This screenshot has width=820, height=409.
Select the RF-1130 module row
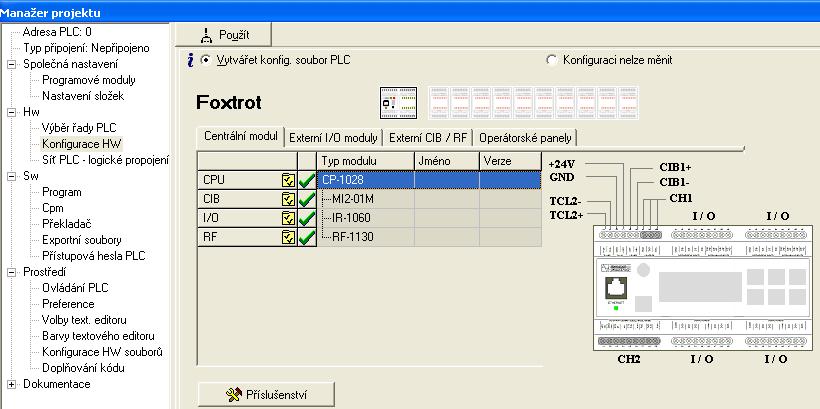[x=429, y=237]
